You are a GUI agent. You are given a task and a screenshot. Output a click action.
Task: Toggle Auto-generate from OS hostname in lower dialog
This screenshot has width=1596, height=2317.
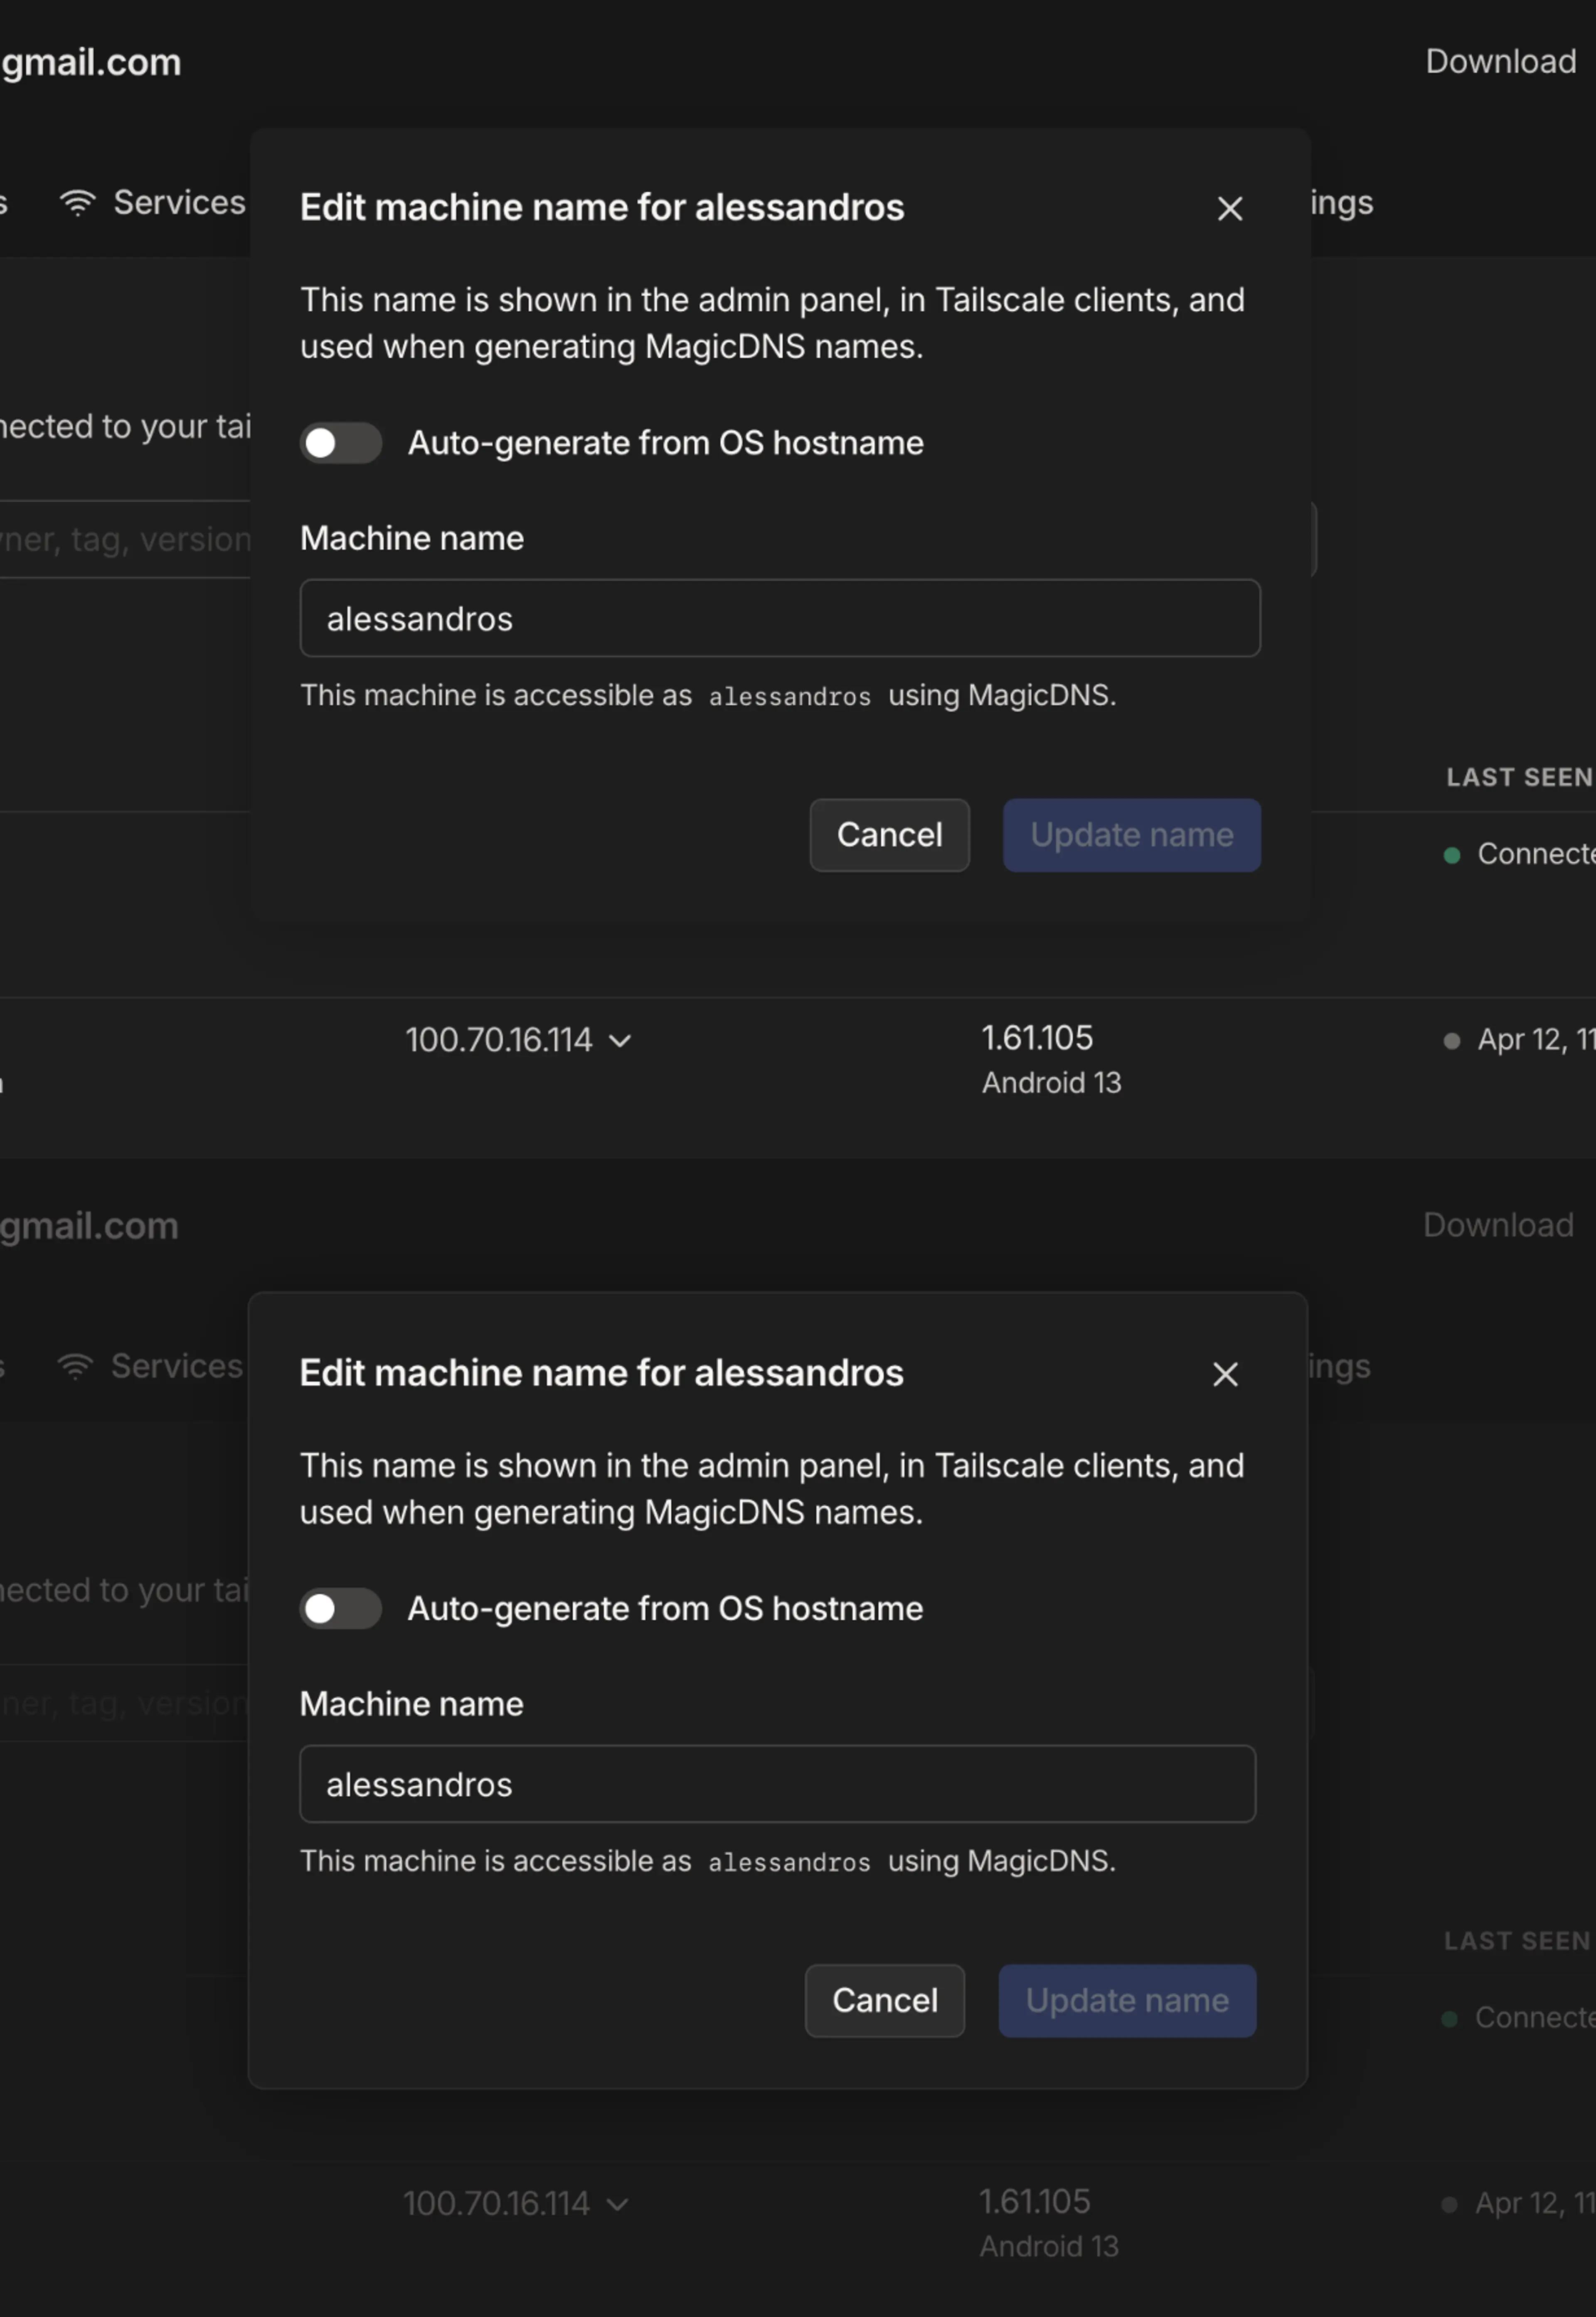(341, 1608)
